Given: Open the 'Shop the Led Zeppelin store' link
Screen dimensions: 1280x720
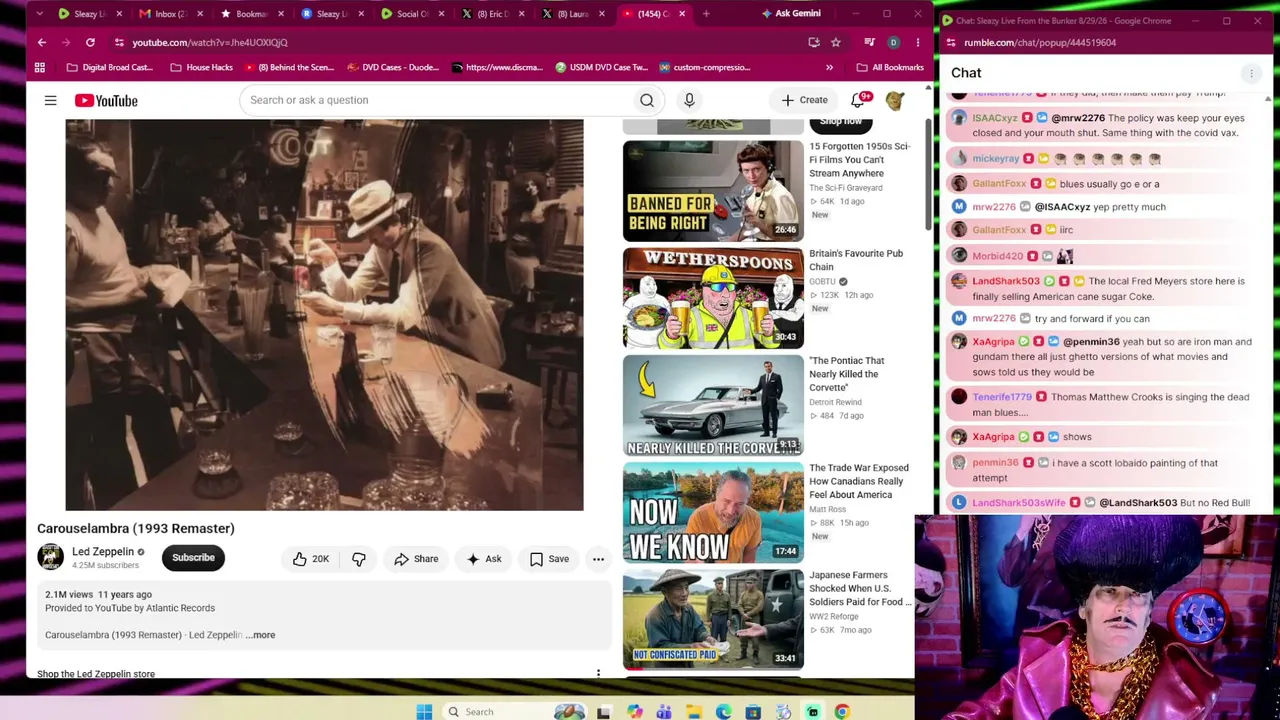Looking at the screenshot, I should 96,674.
